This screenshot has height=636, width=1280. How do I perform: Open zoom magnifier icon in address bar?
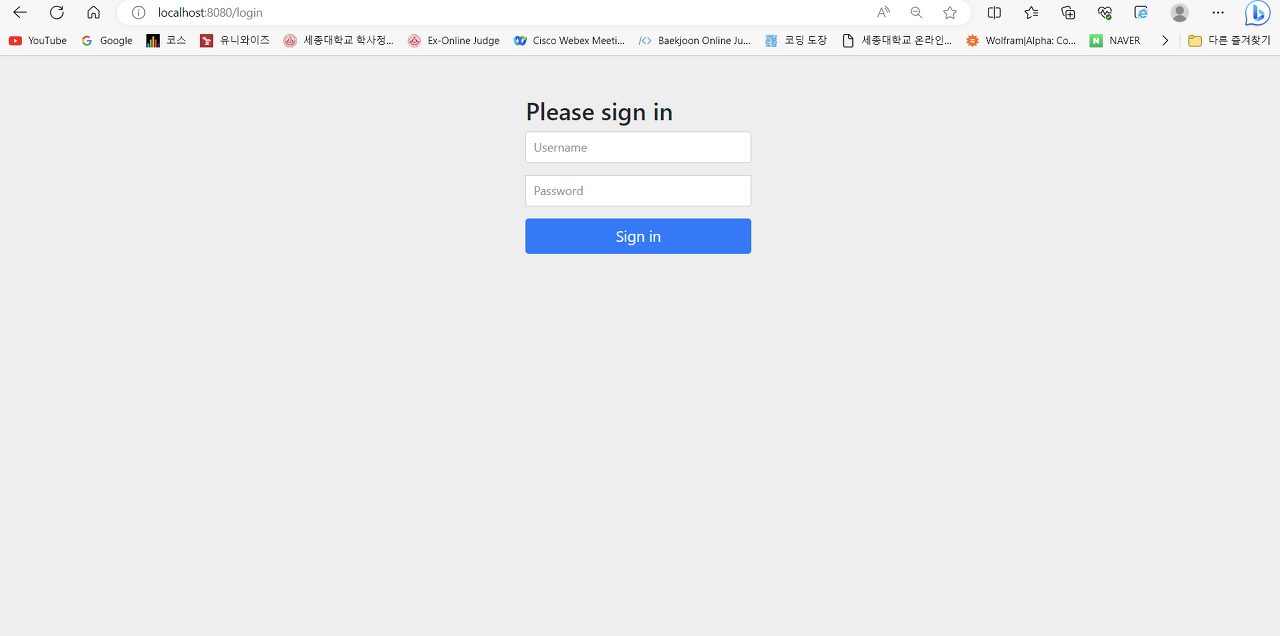click(x=916, y=13)
